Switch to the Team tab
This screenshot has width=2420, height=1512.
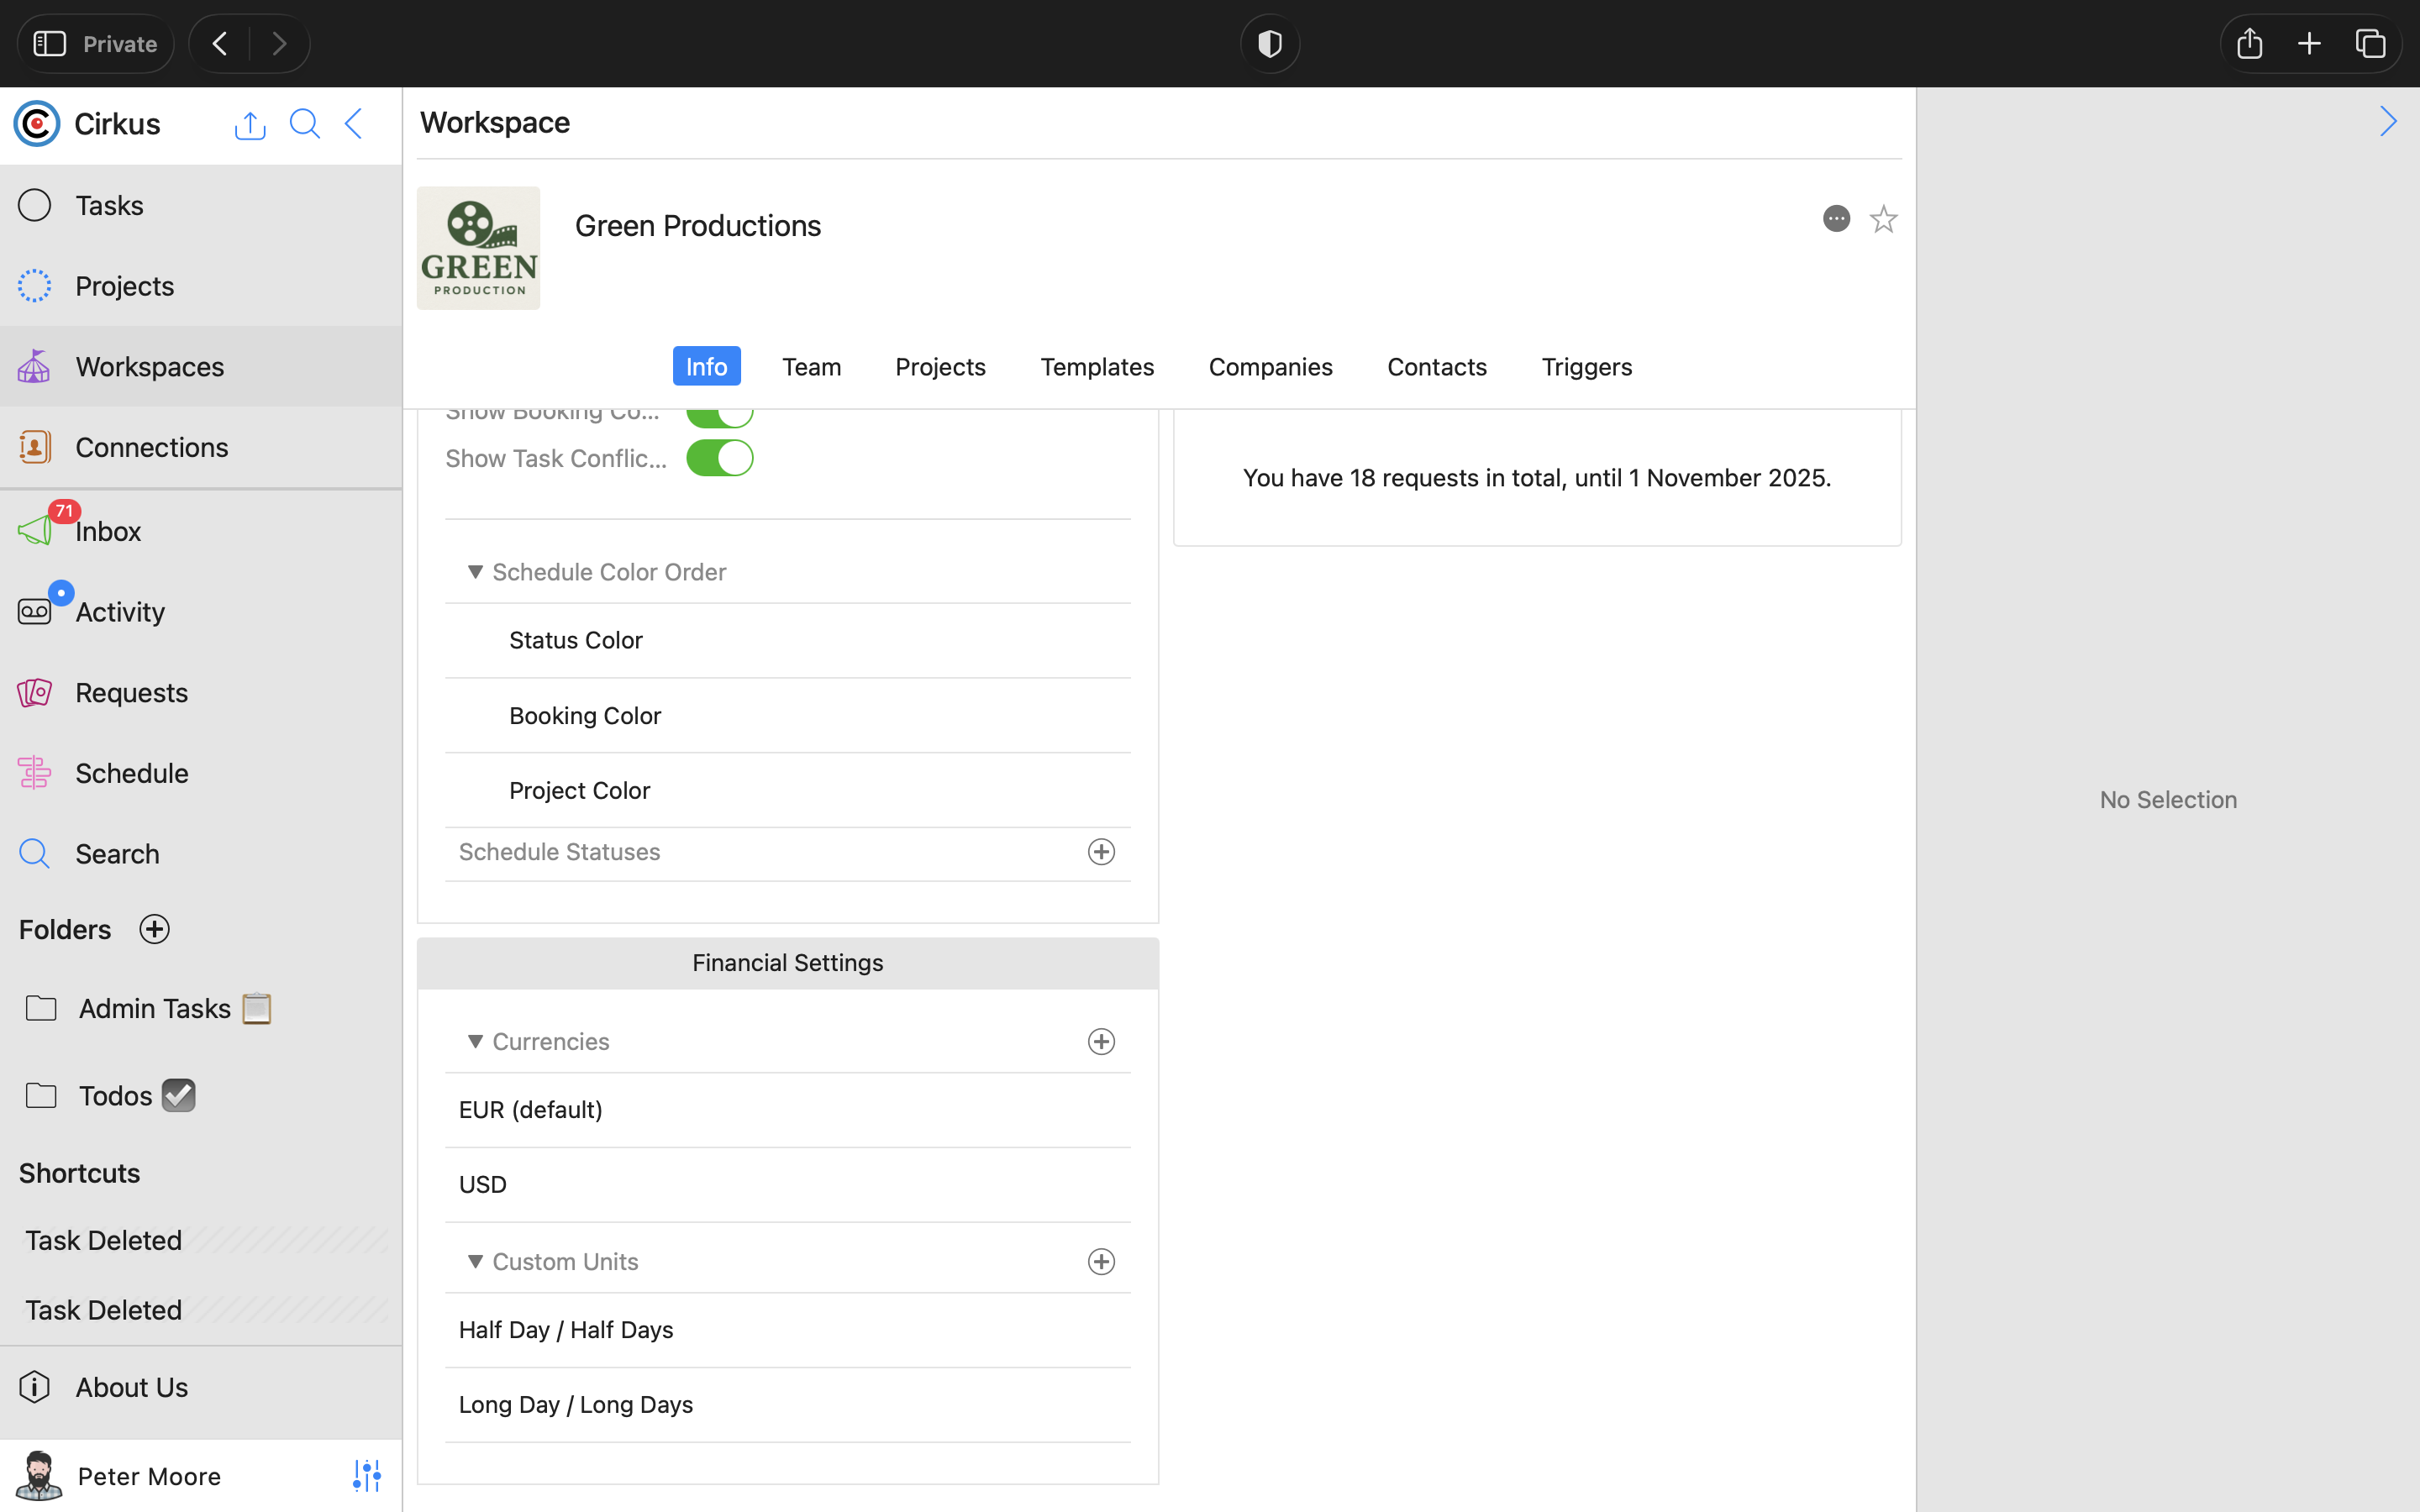tap(811, 367)
